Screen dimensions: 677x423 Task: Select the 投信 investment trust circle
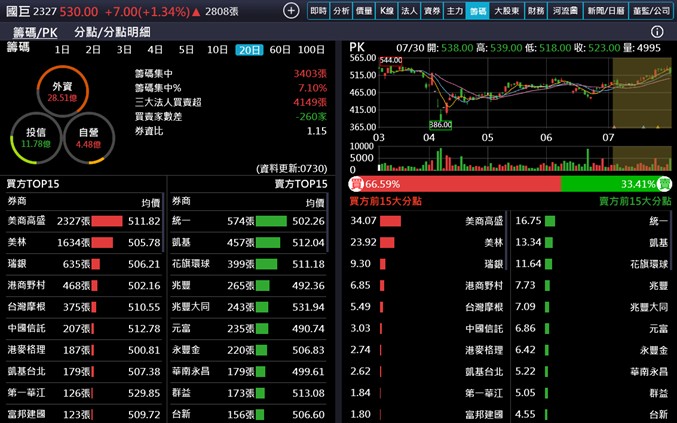pyautogui.click(x=36, y=137)
